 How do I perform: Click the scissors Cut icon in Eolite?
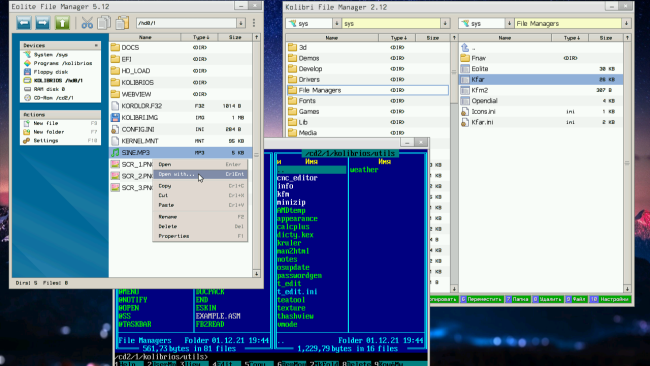tap(87, 23)
